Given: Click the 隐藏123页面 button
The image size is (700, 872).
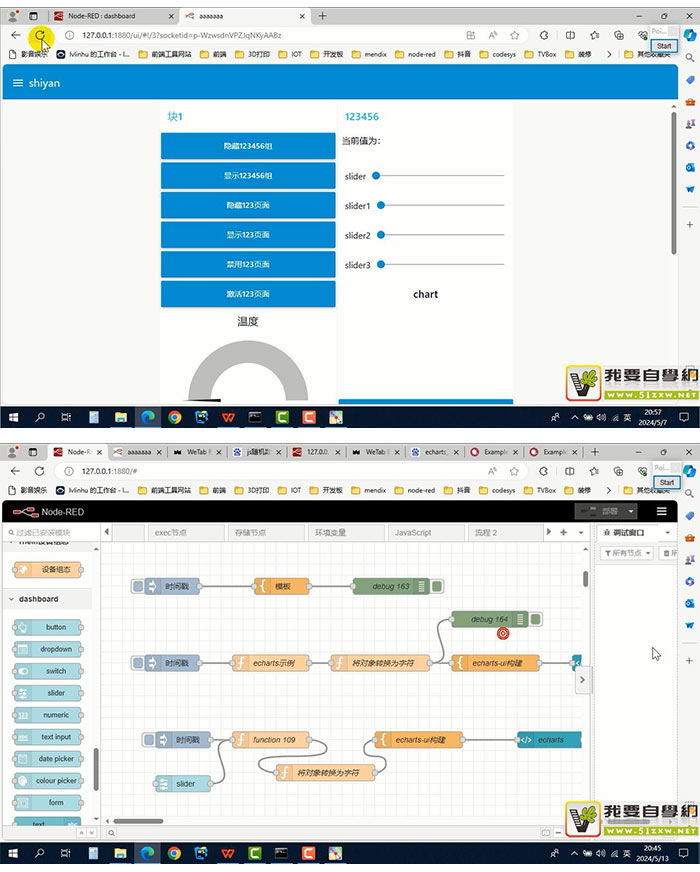Looking at the screenshot, I should coord(248,205).
